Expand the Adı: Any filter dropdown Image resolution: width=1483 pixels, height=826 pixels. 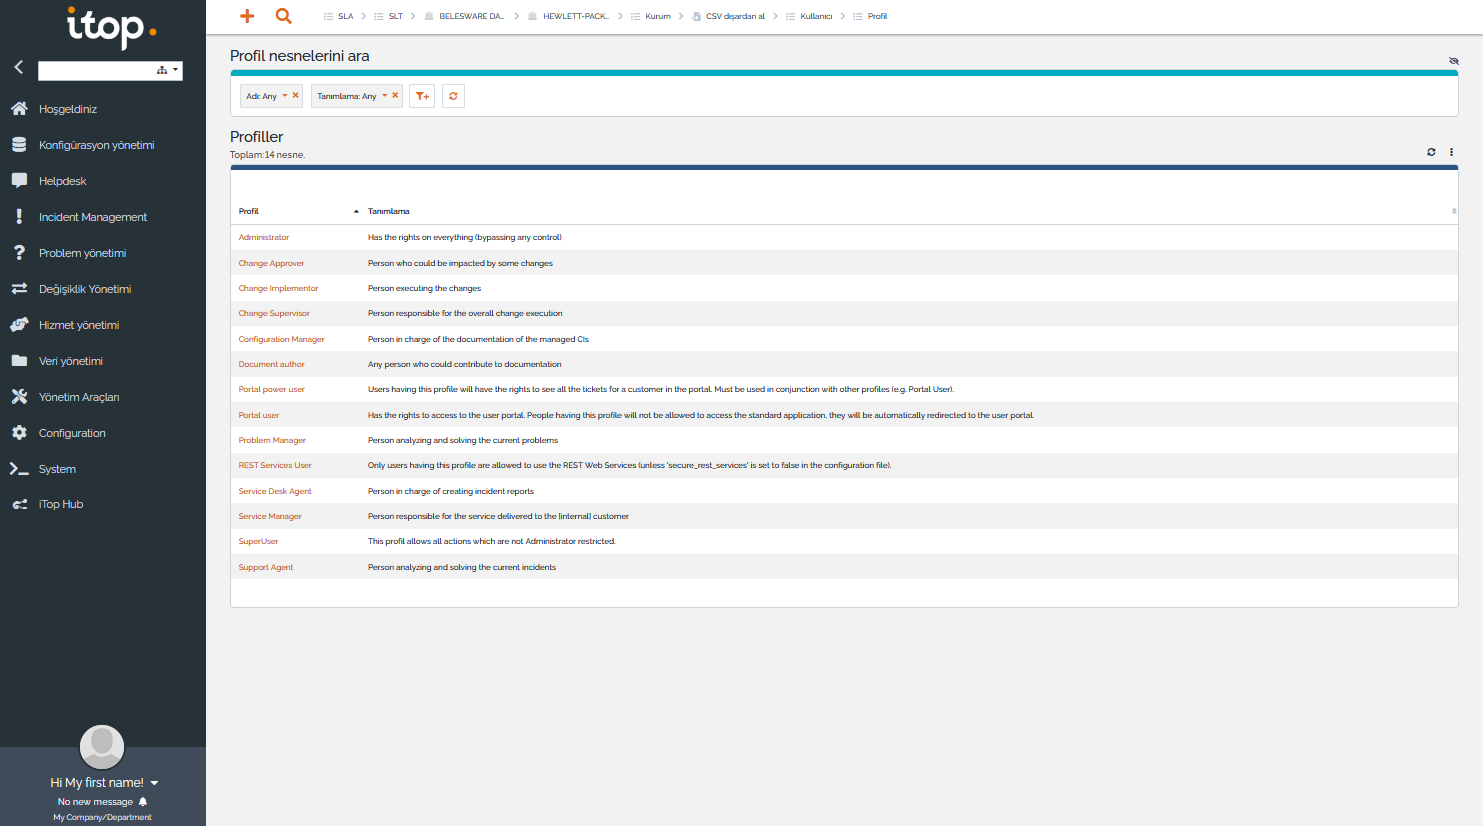click(284, 96)
